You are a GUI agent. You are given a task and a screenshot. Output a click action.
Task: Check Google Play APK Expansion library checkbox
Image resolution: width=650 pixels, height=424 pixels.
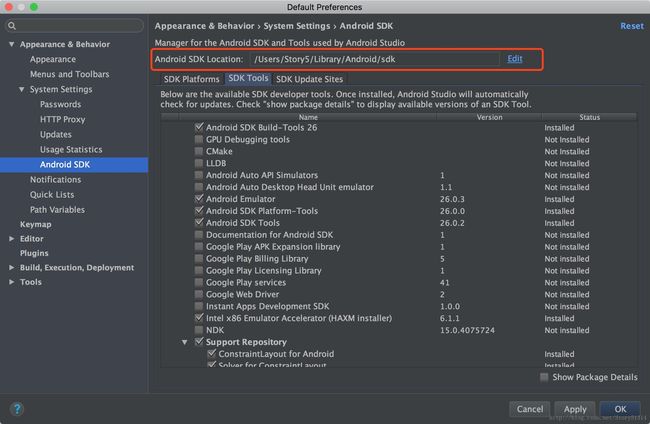click(x=199, y=247)
